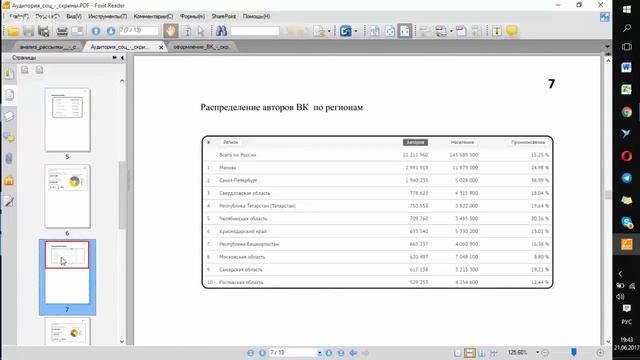Screen dimensions: 640x360
Task: Zoom out with minus button
Action: pyautogui.click(x=545, y=353)
